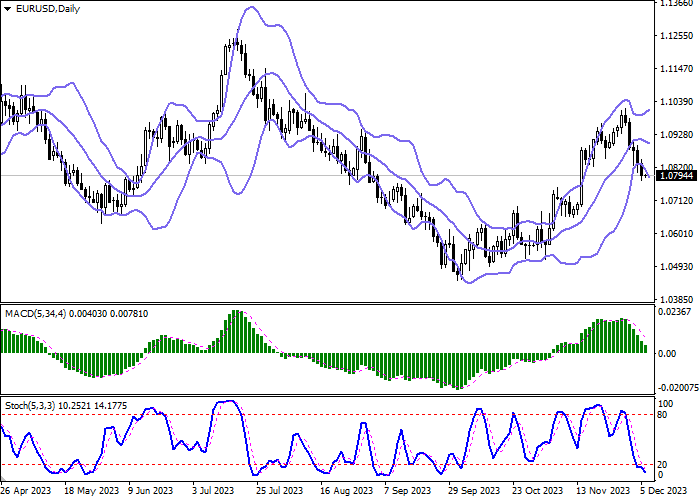Select the EURUSD,Daily chart title
The height and width of the screenshot is (500, 700).
click(x=48, y=9)
